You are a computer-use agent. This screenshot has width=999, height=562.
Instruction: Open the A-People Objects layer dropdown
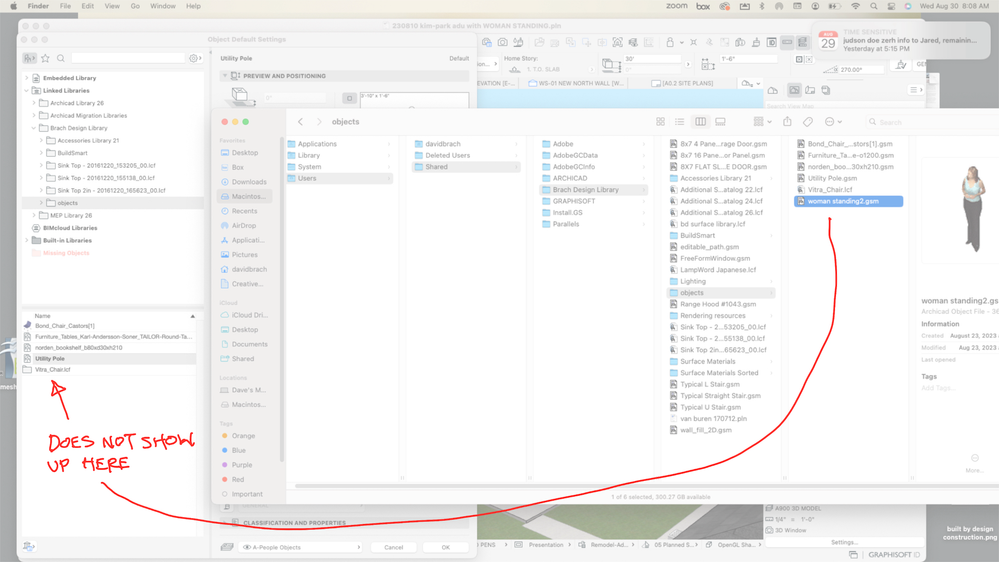point(301,547)
